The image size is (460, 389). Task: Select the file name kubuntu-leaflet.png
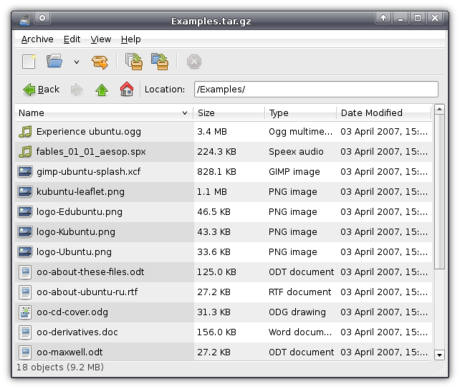click(80, 192)
